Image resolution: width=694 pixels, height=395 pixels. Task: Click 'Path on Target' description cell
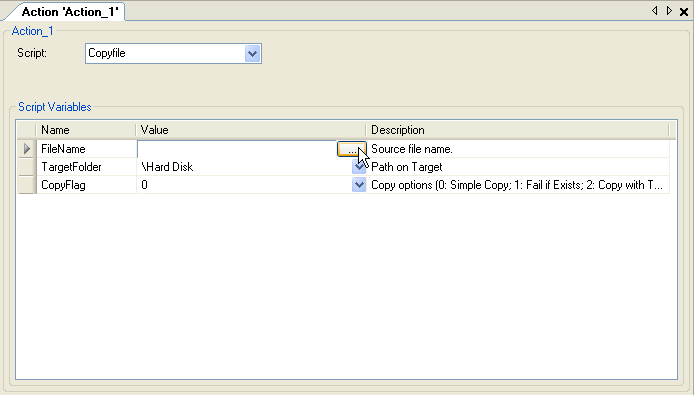[x=518, y=167]
